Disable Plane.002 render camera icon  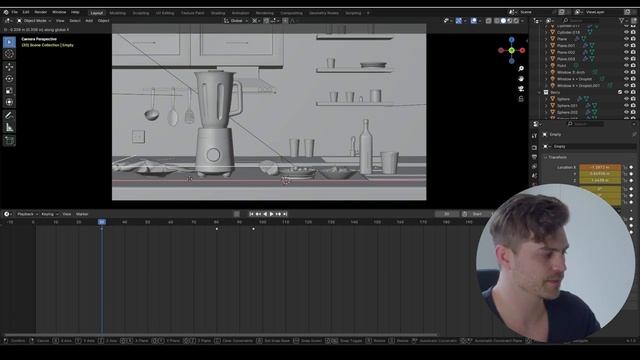[633, 52]
